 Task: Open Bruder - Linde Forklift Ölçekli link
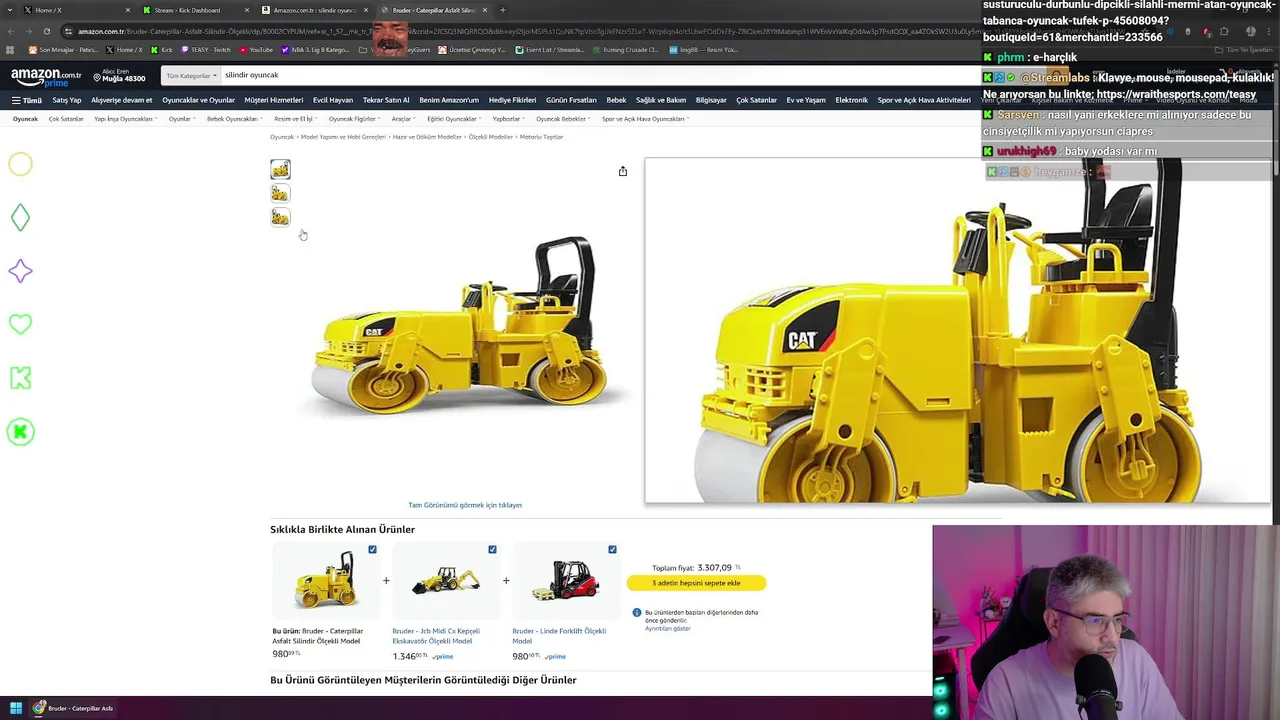pos(559,636)
